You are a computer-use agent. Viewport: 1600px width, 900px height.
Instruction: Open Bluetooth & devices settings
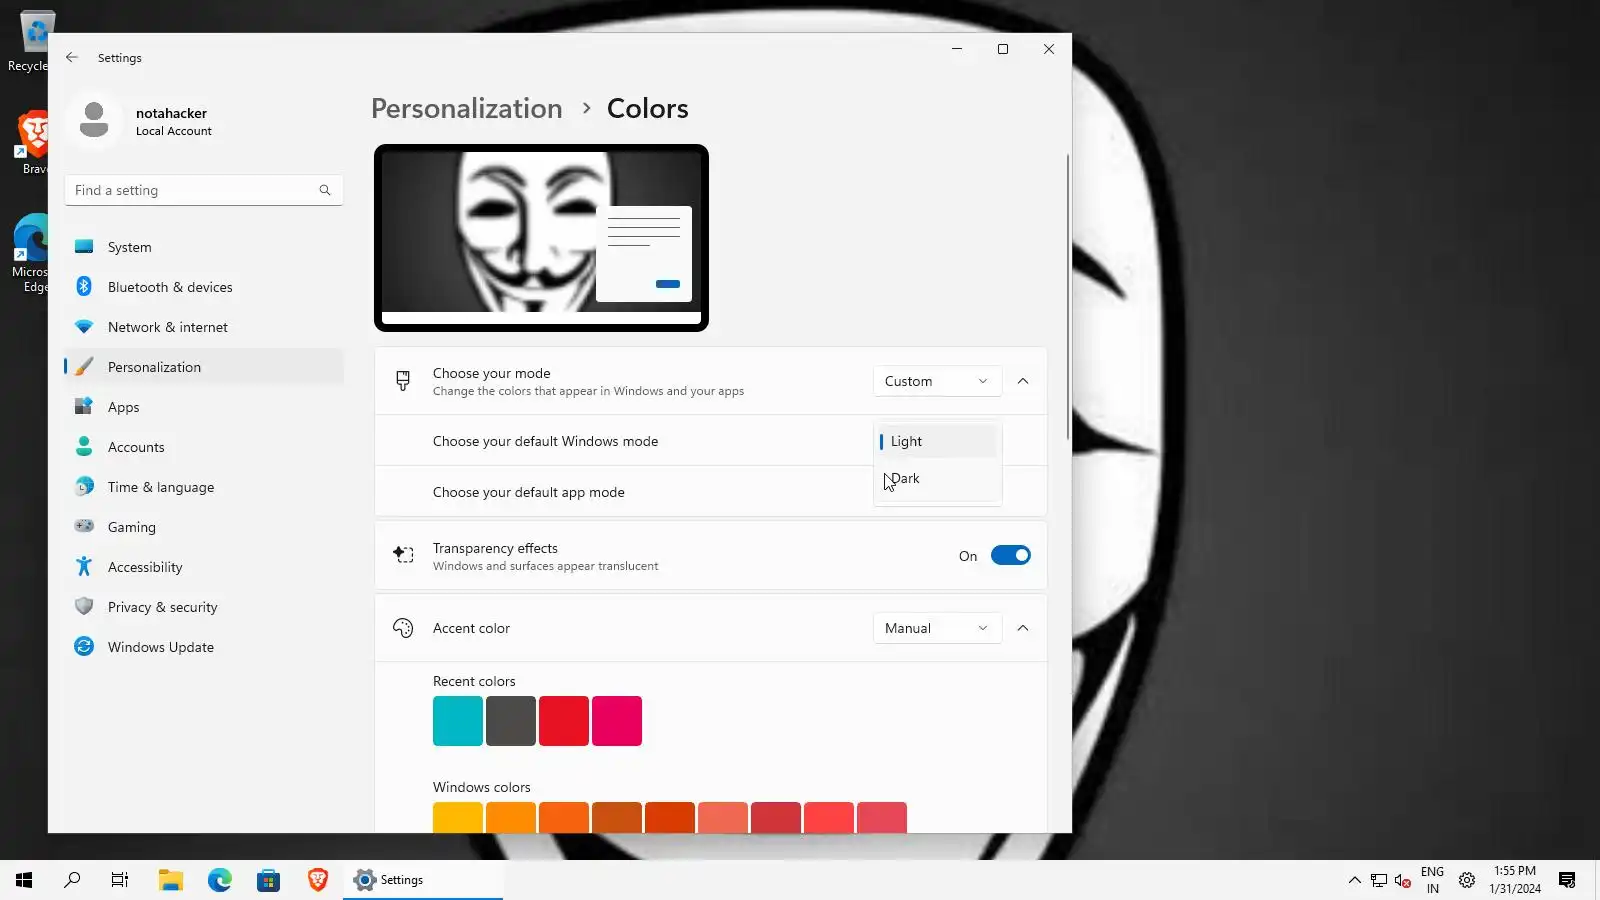tap(204, 287)
